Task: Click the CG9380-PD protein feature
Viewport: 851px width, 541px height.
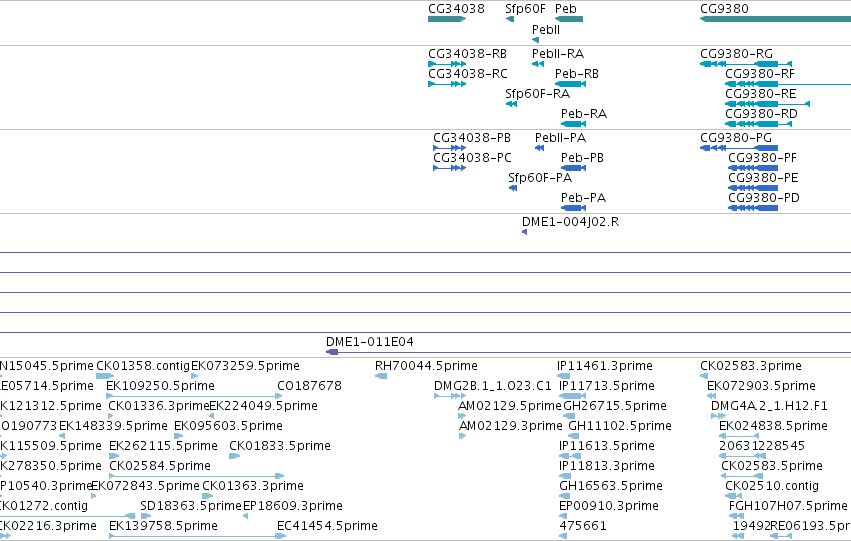Action: [x=753, y=208]
